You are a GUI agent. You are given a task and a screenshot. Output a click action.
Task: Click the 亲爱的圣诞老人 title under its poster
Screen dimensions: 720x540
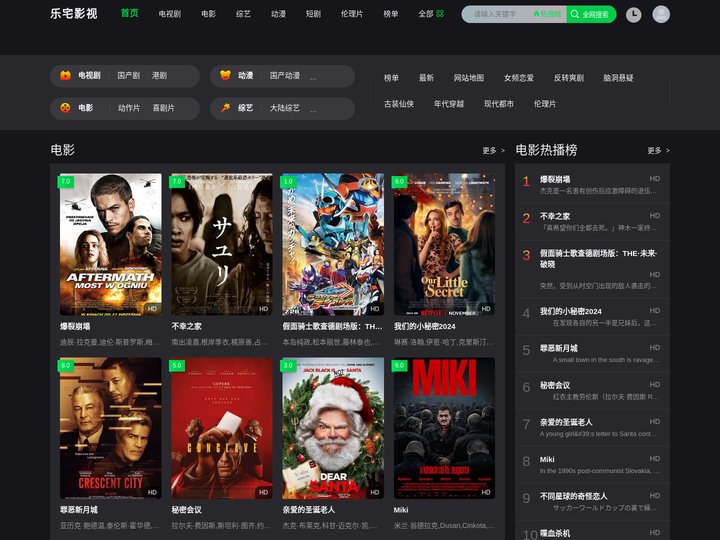point(309,510)
